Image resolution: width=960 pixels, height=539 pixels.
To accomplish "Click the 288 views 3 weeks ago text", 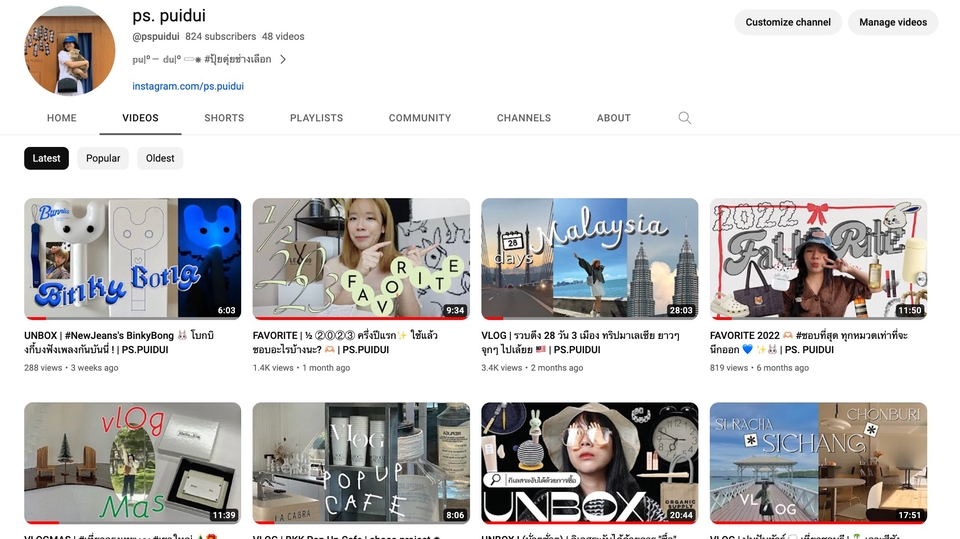I will (x=72, y=368).
